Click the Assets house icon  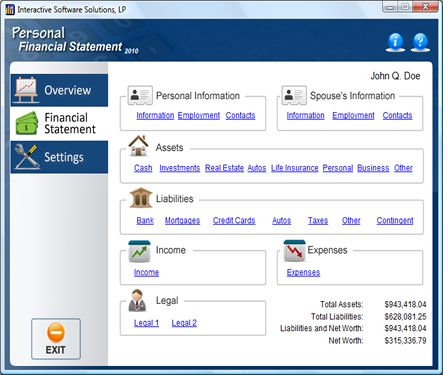139,146
